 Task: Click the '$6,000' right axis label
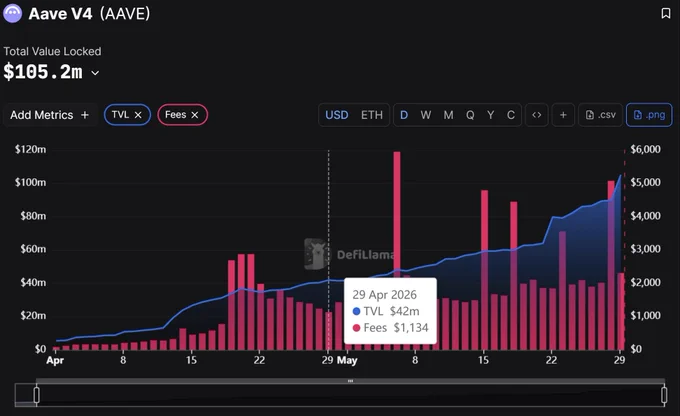tap(645, 149)
